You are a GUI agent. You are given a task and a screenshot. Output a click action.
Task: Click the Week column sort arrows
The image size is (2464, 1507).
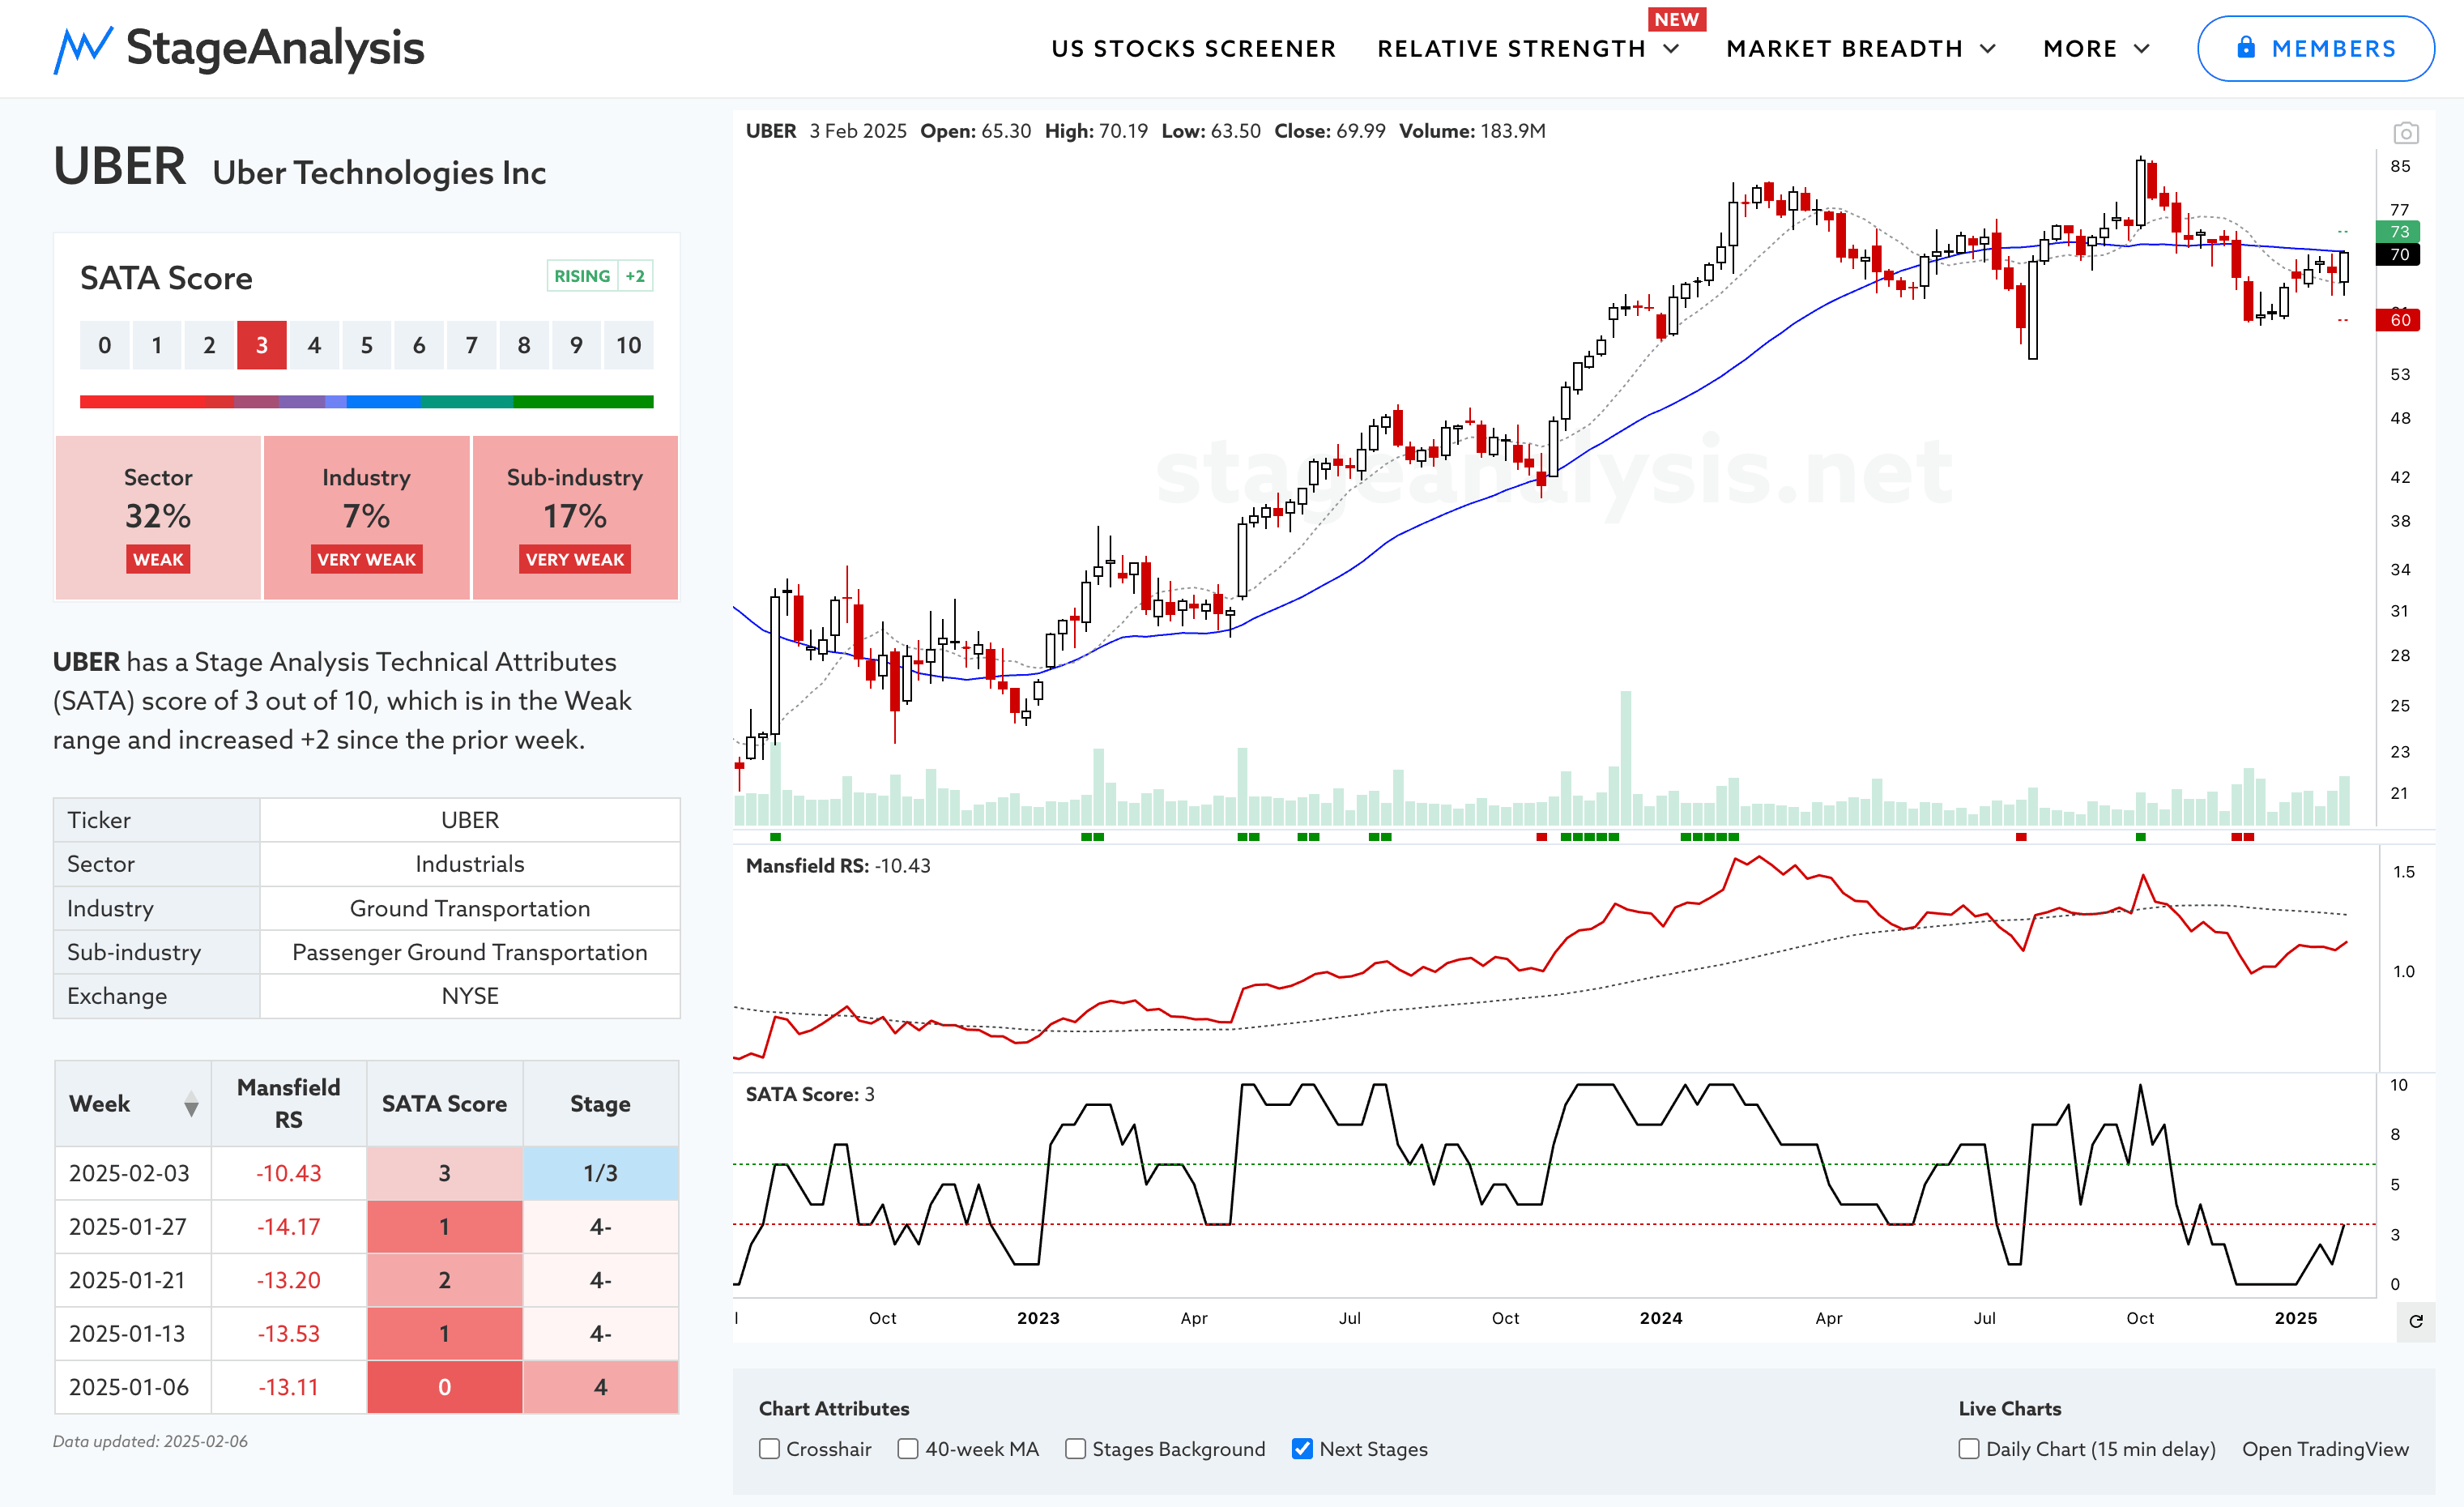(191, 1104)
